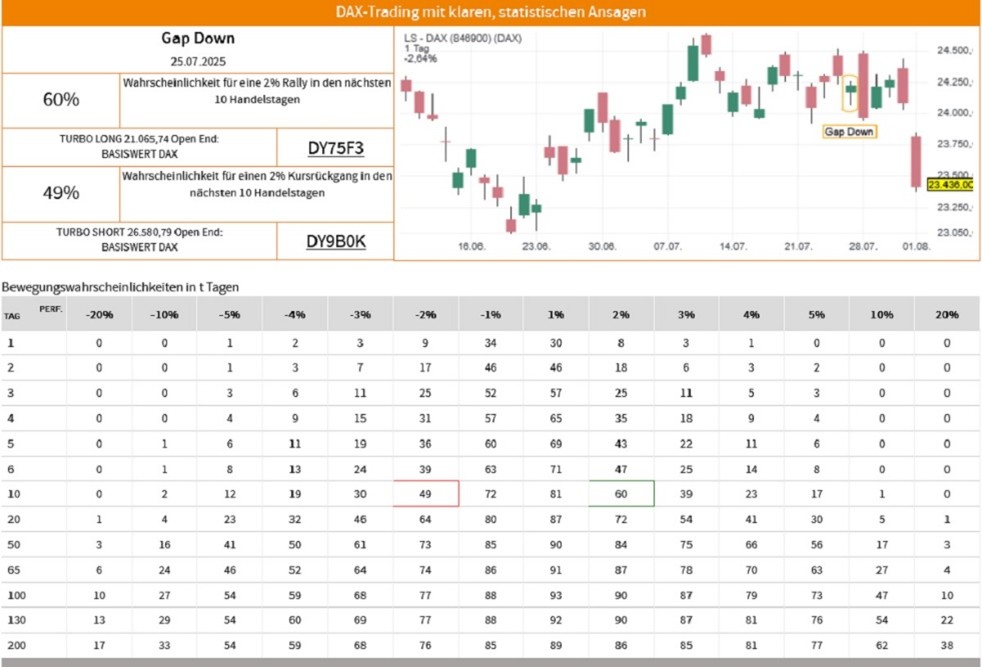Click the "41" cell in the day 50 row, -5% column
The image size is (982, 667).
pyautogui.click(x=230, y=545)
